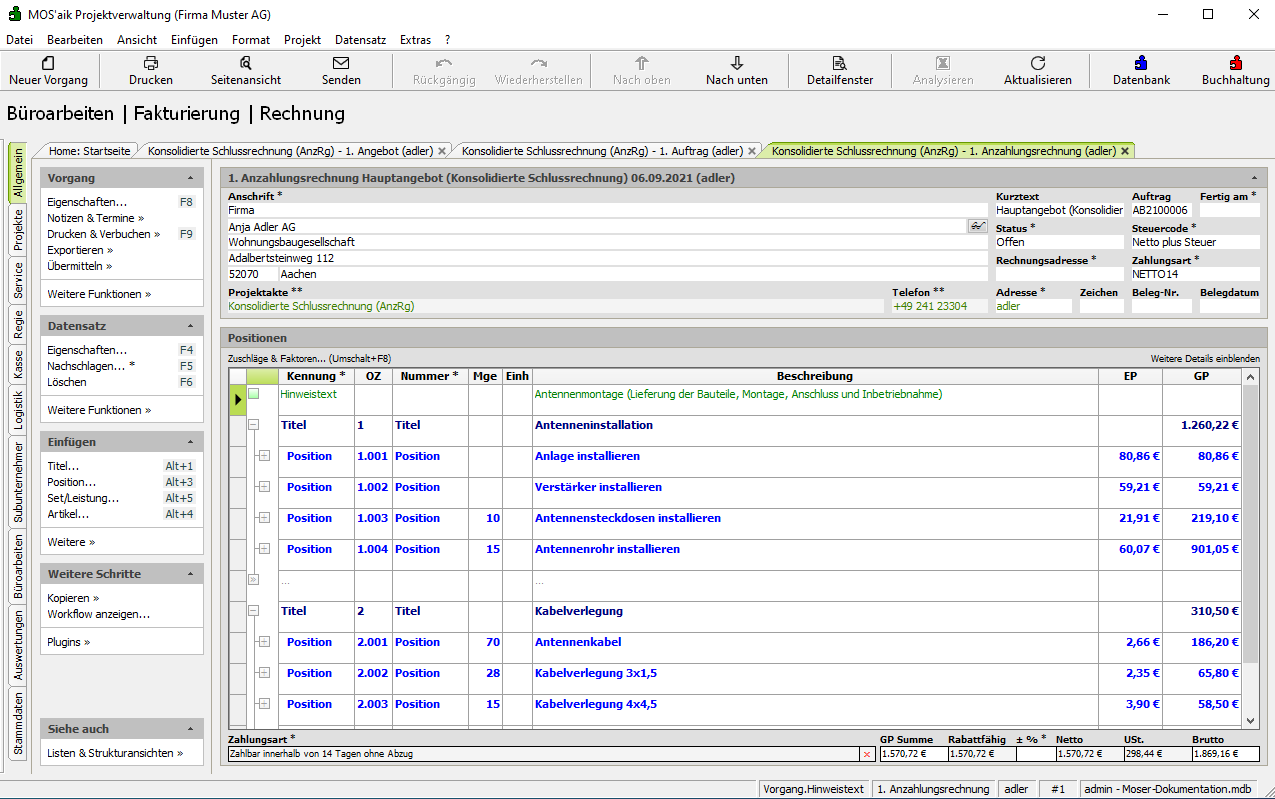Click Workflow anzeigen in Weitere Schritte
The width and height of the screenshot is (1275, 799).
click(x=98, y=614)
